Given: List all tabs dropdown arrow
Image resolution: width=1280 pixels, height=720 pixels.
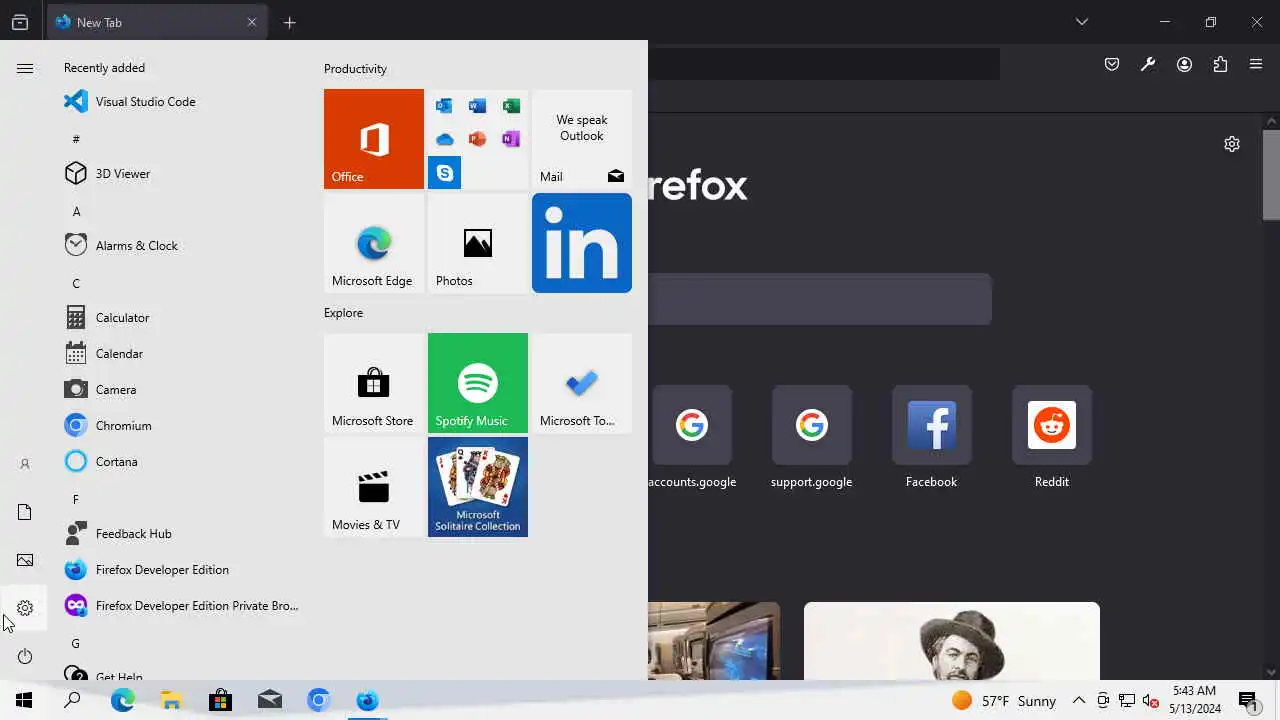Looking at the screenshot, I should pyautogui.click(x=1082, y=22).
